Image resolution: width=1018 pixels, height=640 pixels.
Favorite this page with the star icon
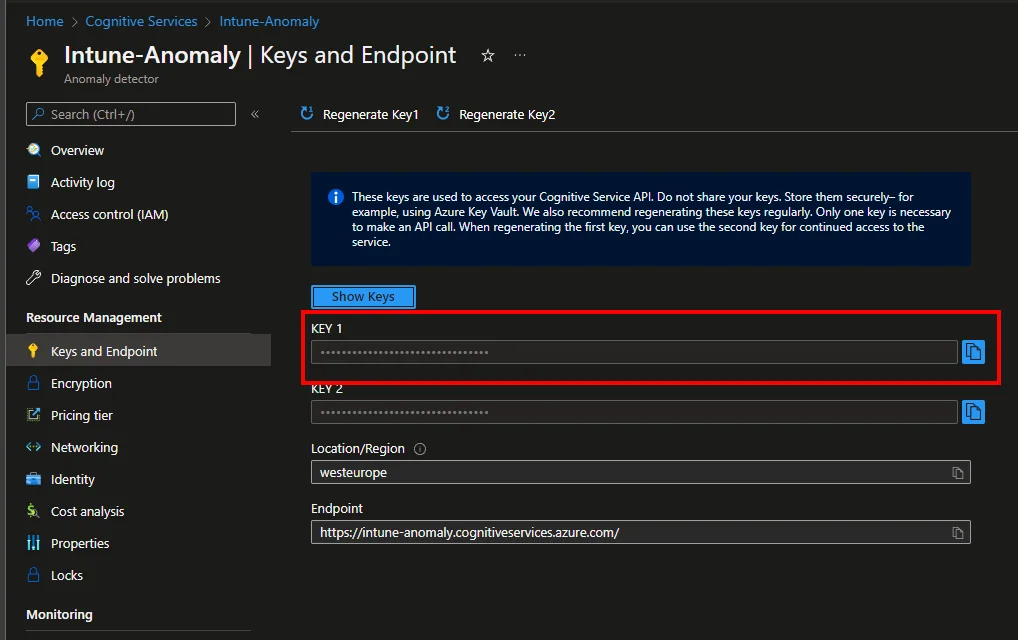[488, 56]
